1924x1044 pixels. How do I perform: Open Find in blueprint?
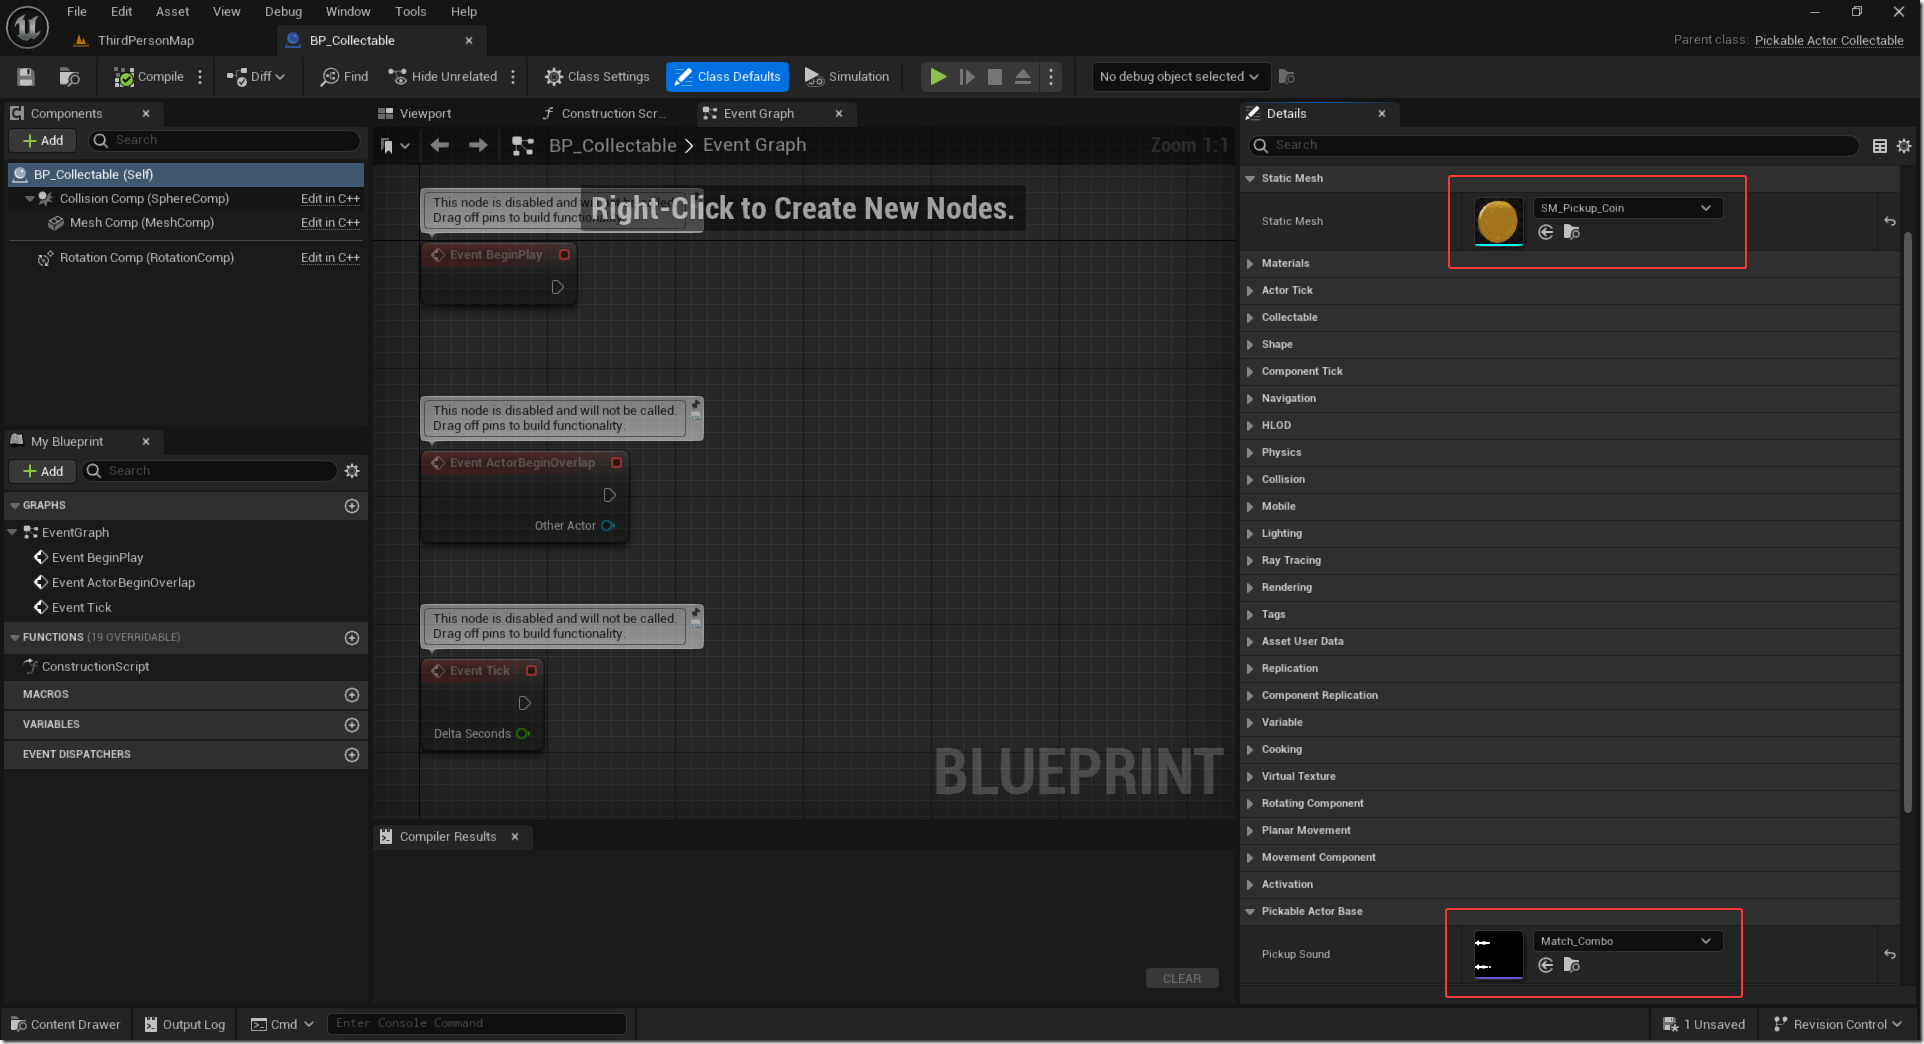[344, 77]
